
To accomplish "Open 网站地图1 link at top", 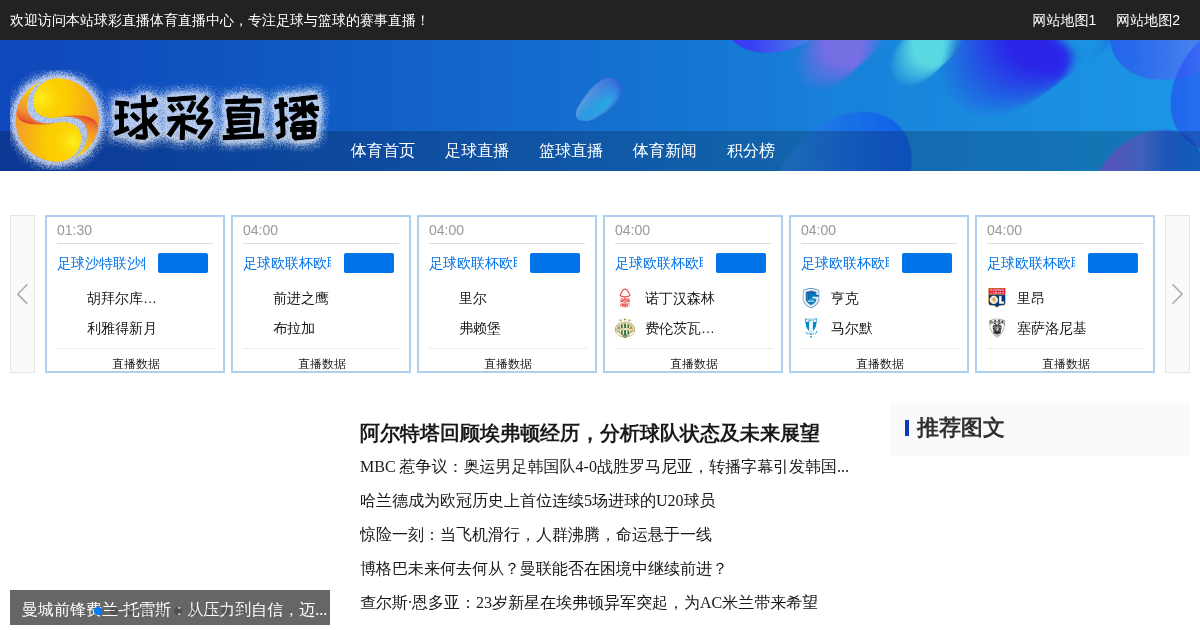I will [1064, 20].
